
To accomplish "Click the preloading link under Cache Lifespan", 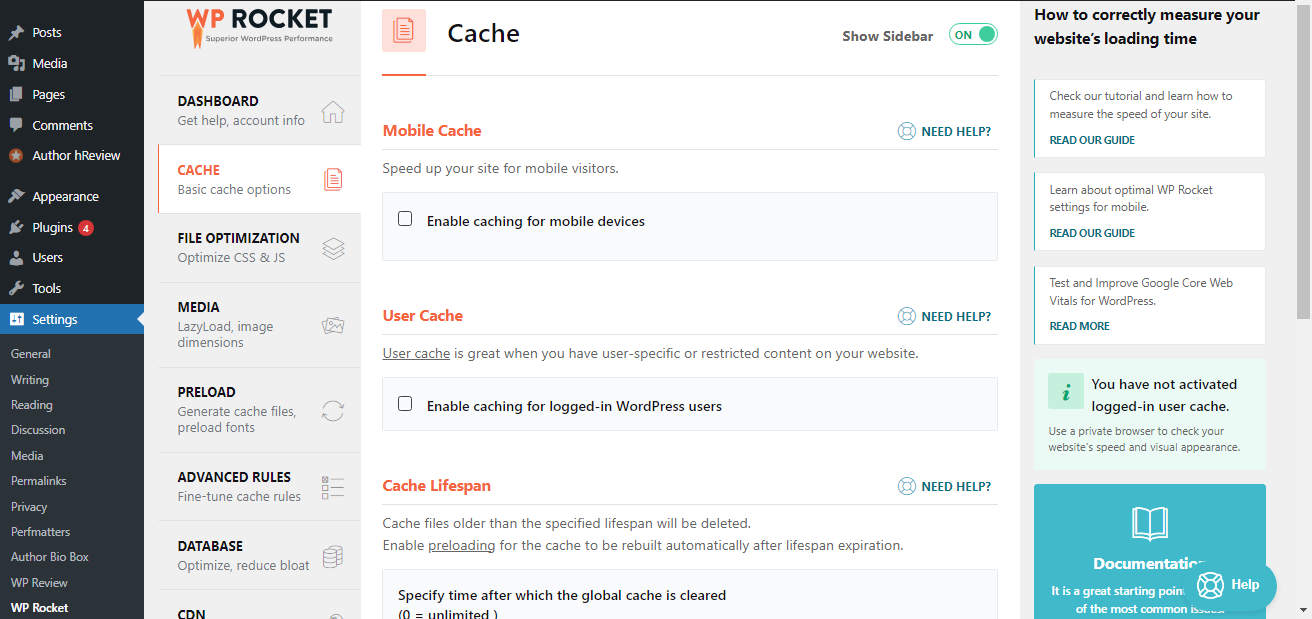I will pos(461,545).
